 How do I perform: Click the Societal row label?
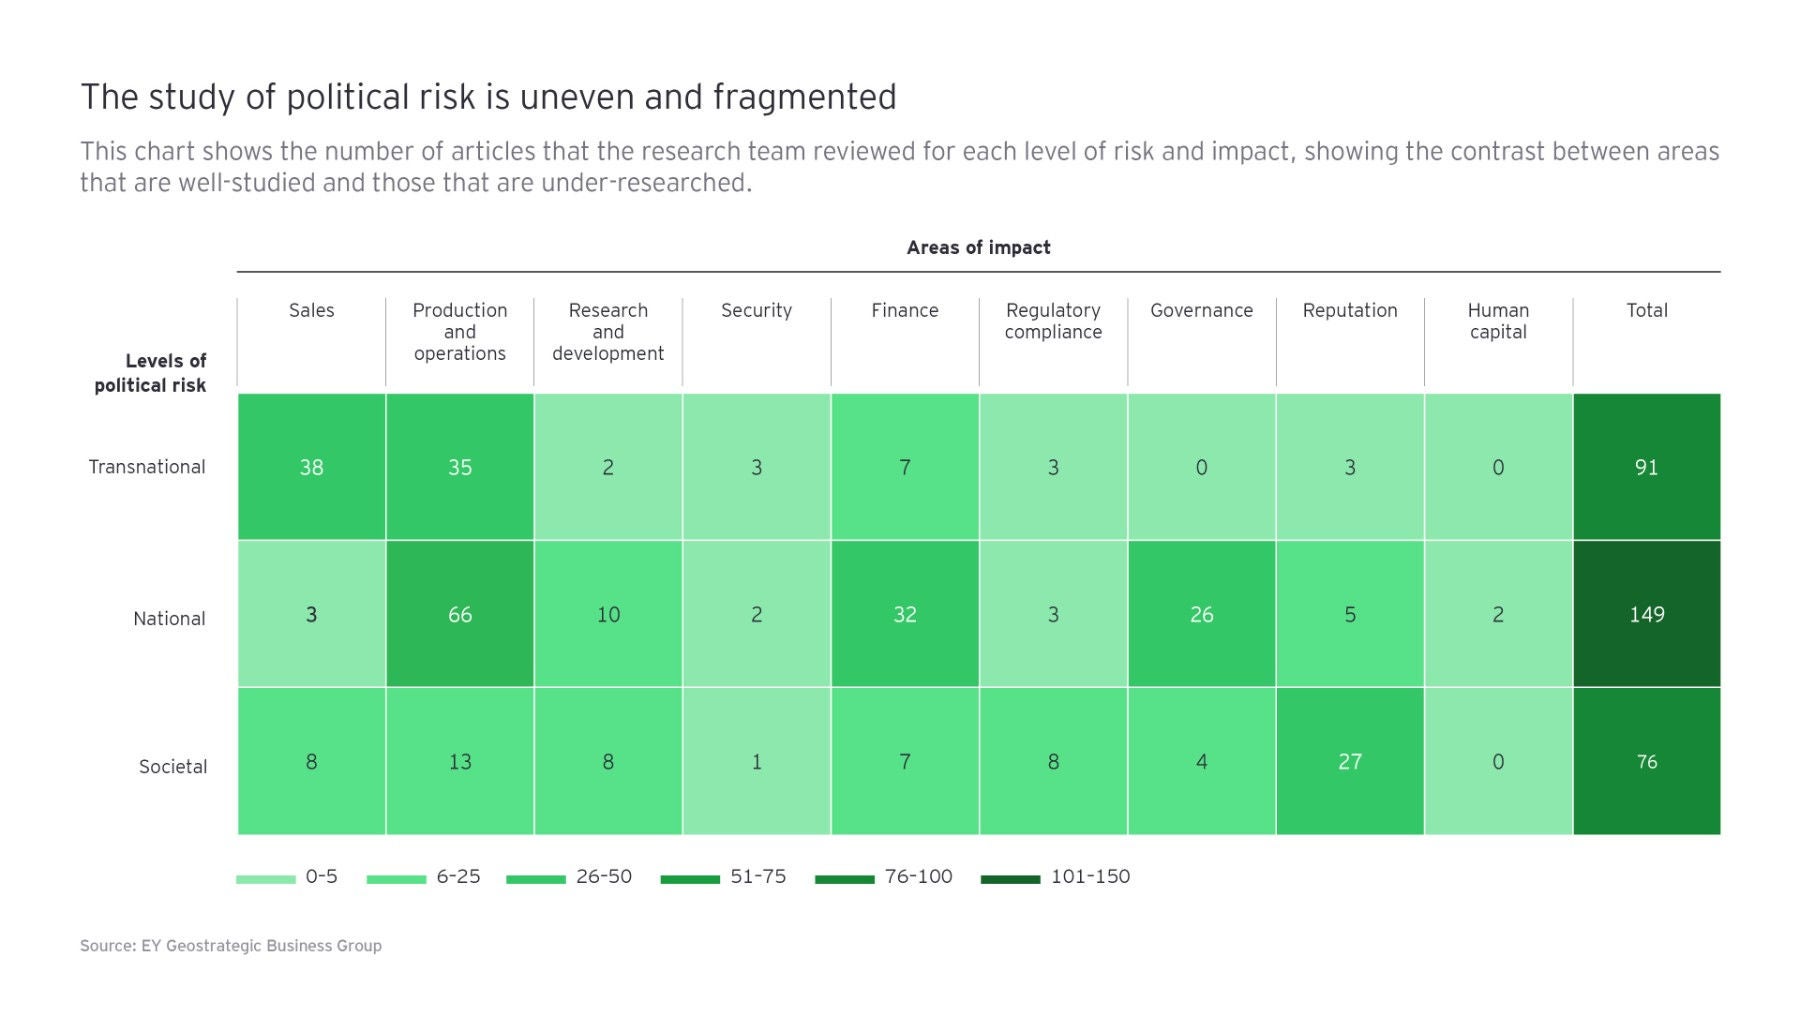[x=173, y=767]
